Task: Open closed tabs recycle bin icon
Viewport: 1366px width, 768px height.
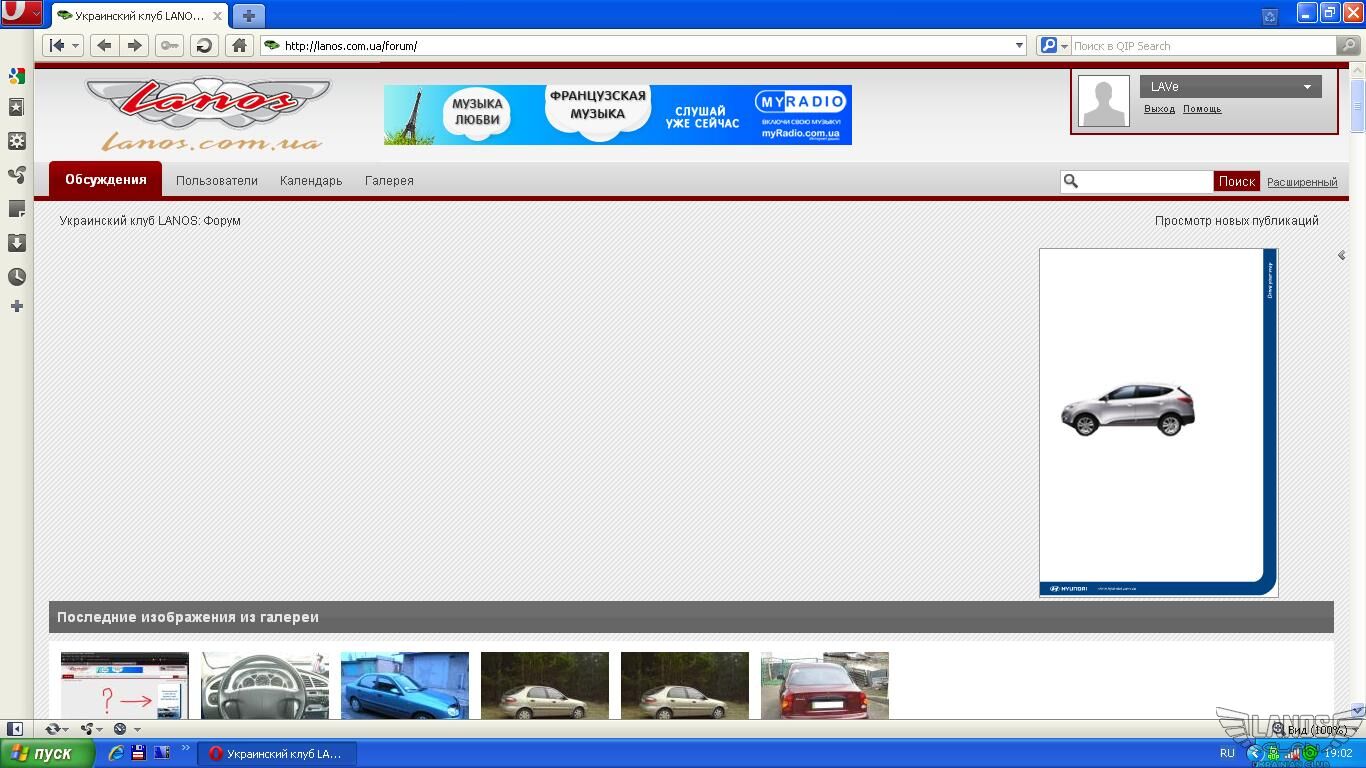Action: (1269, 16)
